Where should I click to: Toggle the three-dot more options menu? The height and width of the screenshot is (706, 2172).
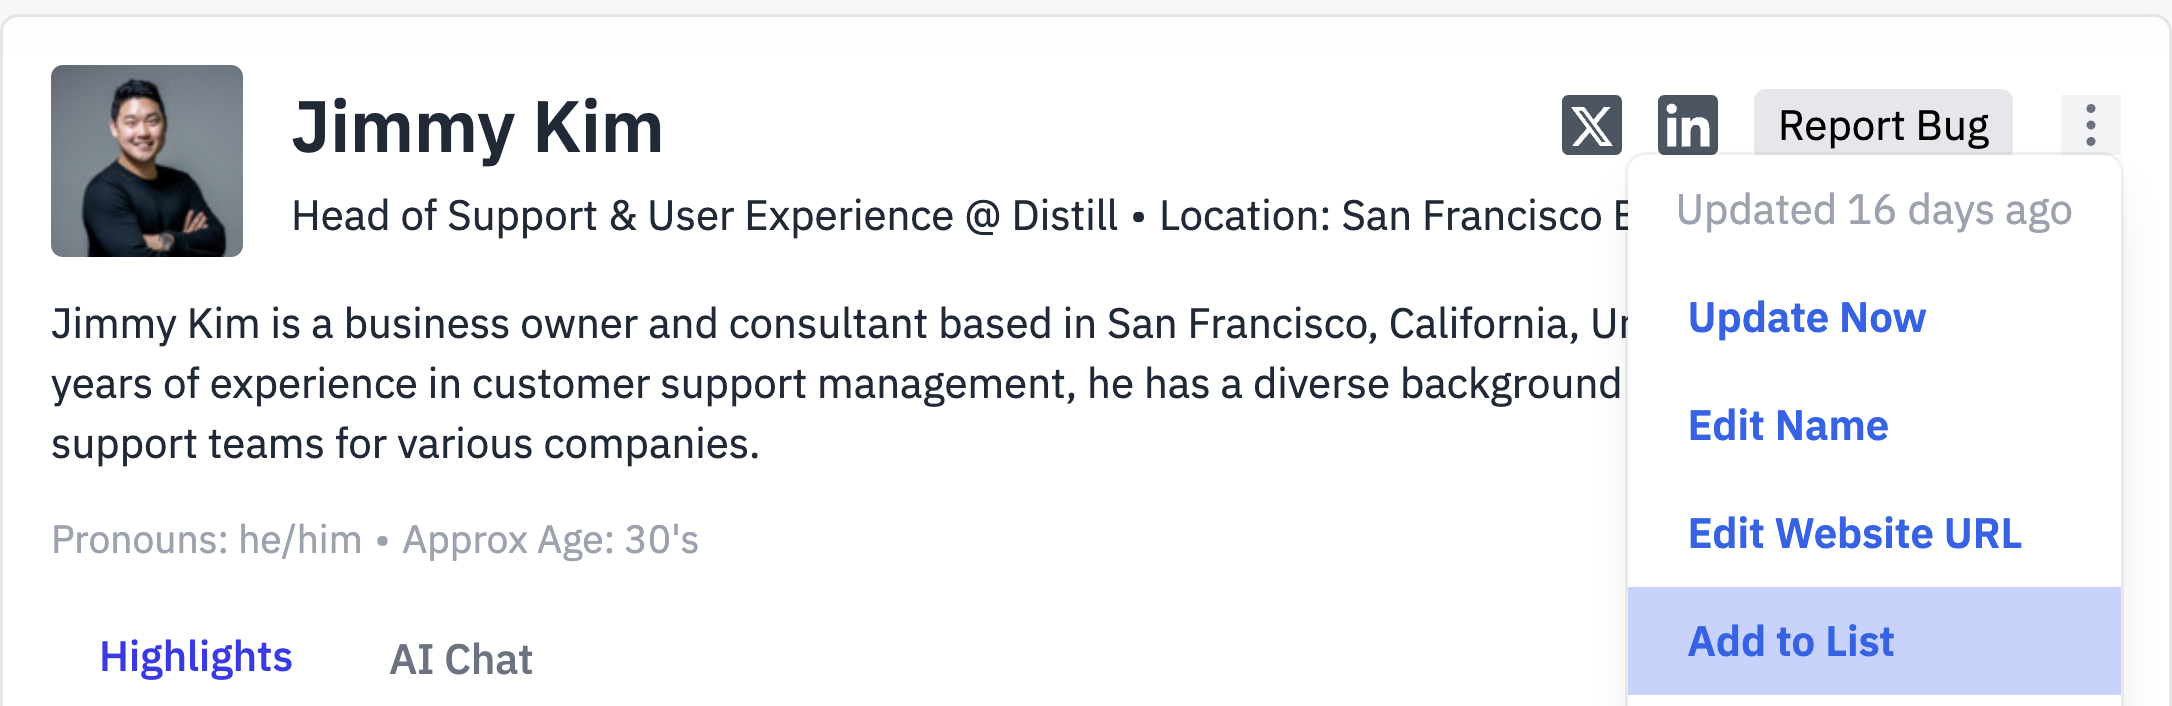tap(2090, 125)
